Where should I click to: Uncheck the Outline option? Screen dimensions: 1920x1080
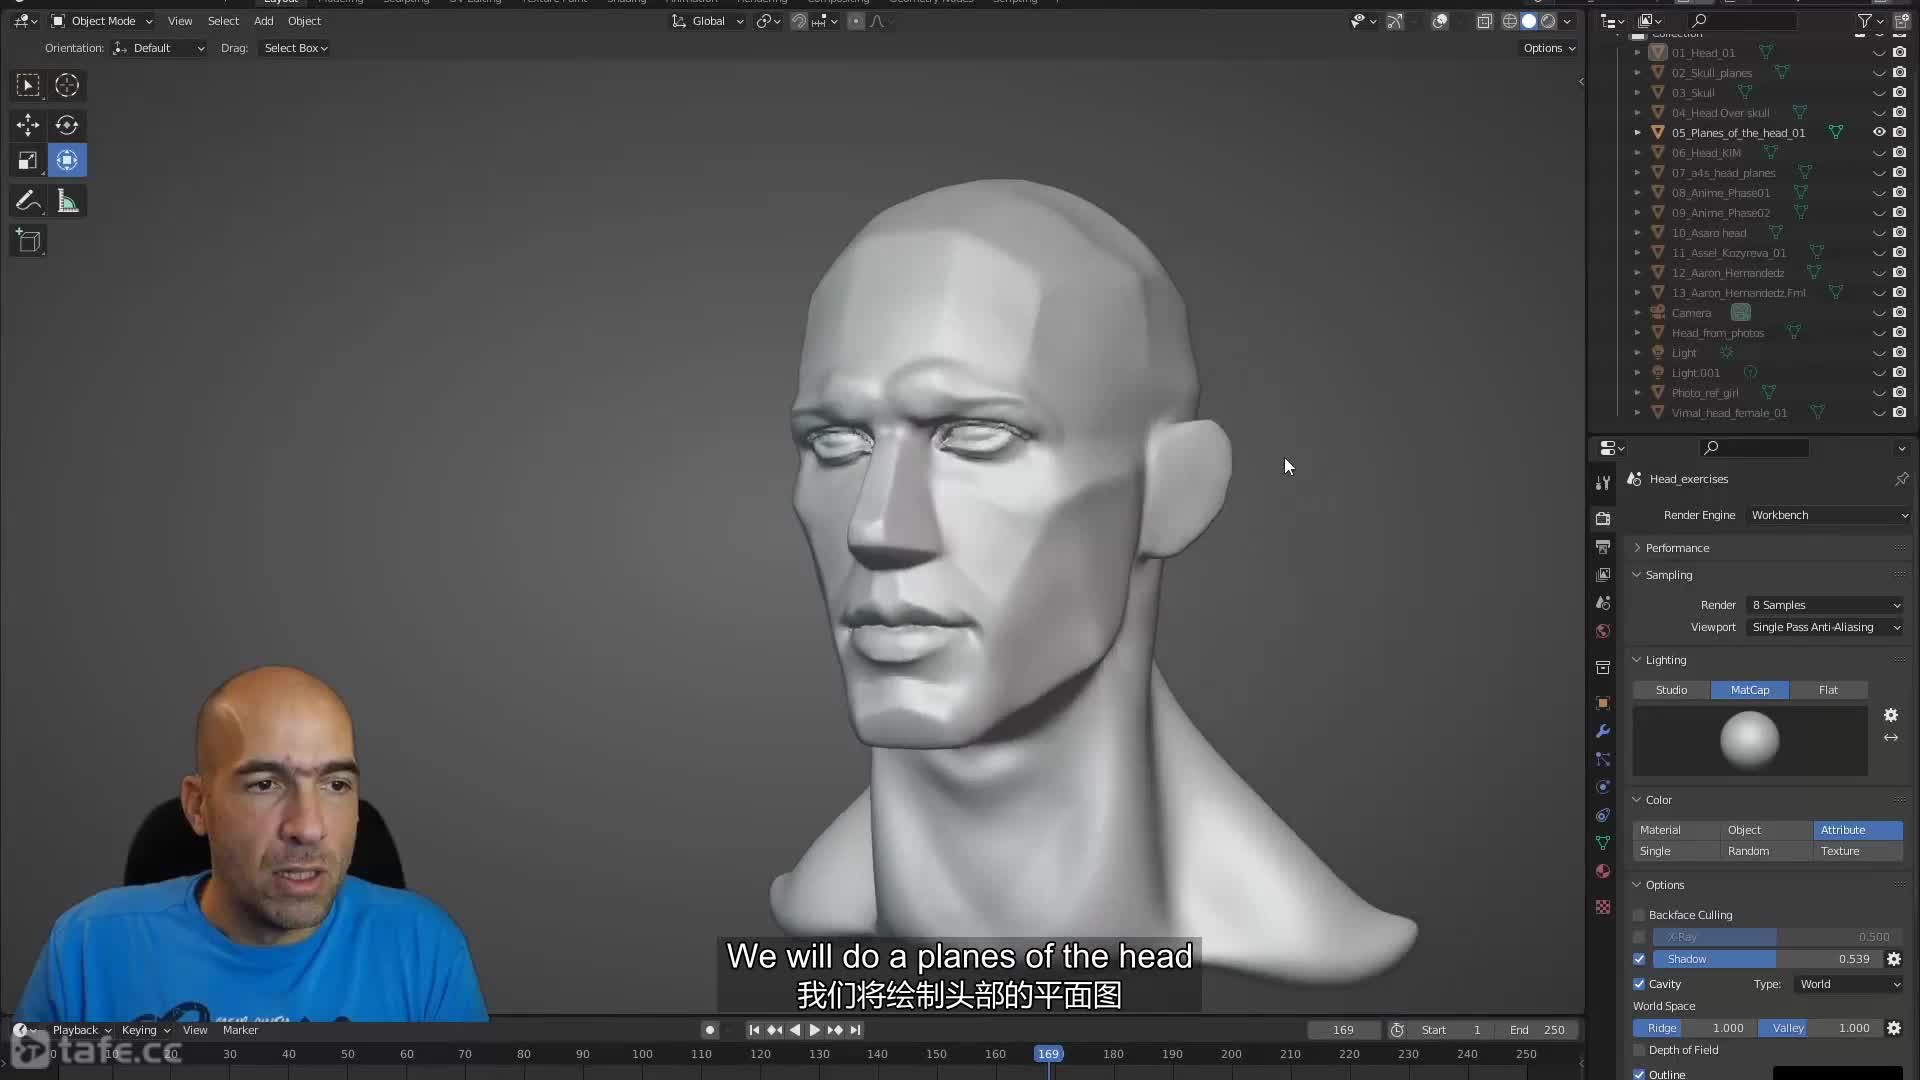(x=1639, y=1074)
